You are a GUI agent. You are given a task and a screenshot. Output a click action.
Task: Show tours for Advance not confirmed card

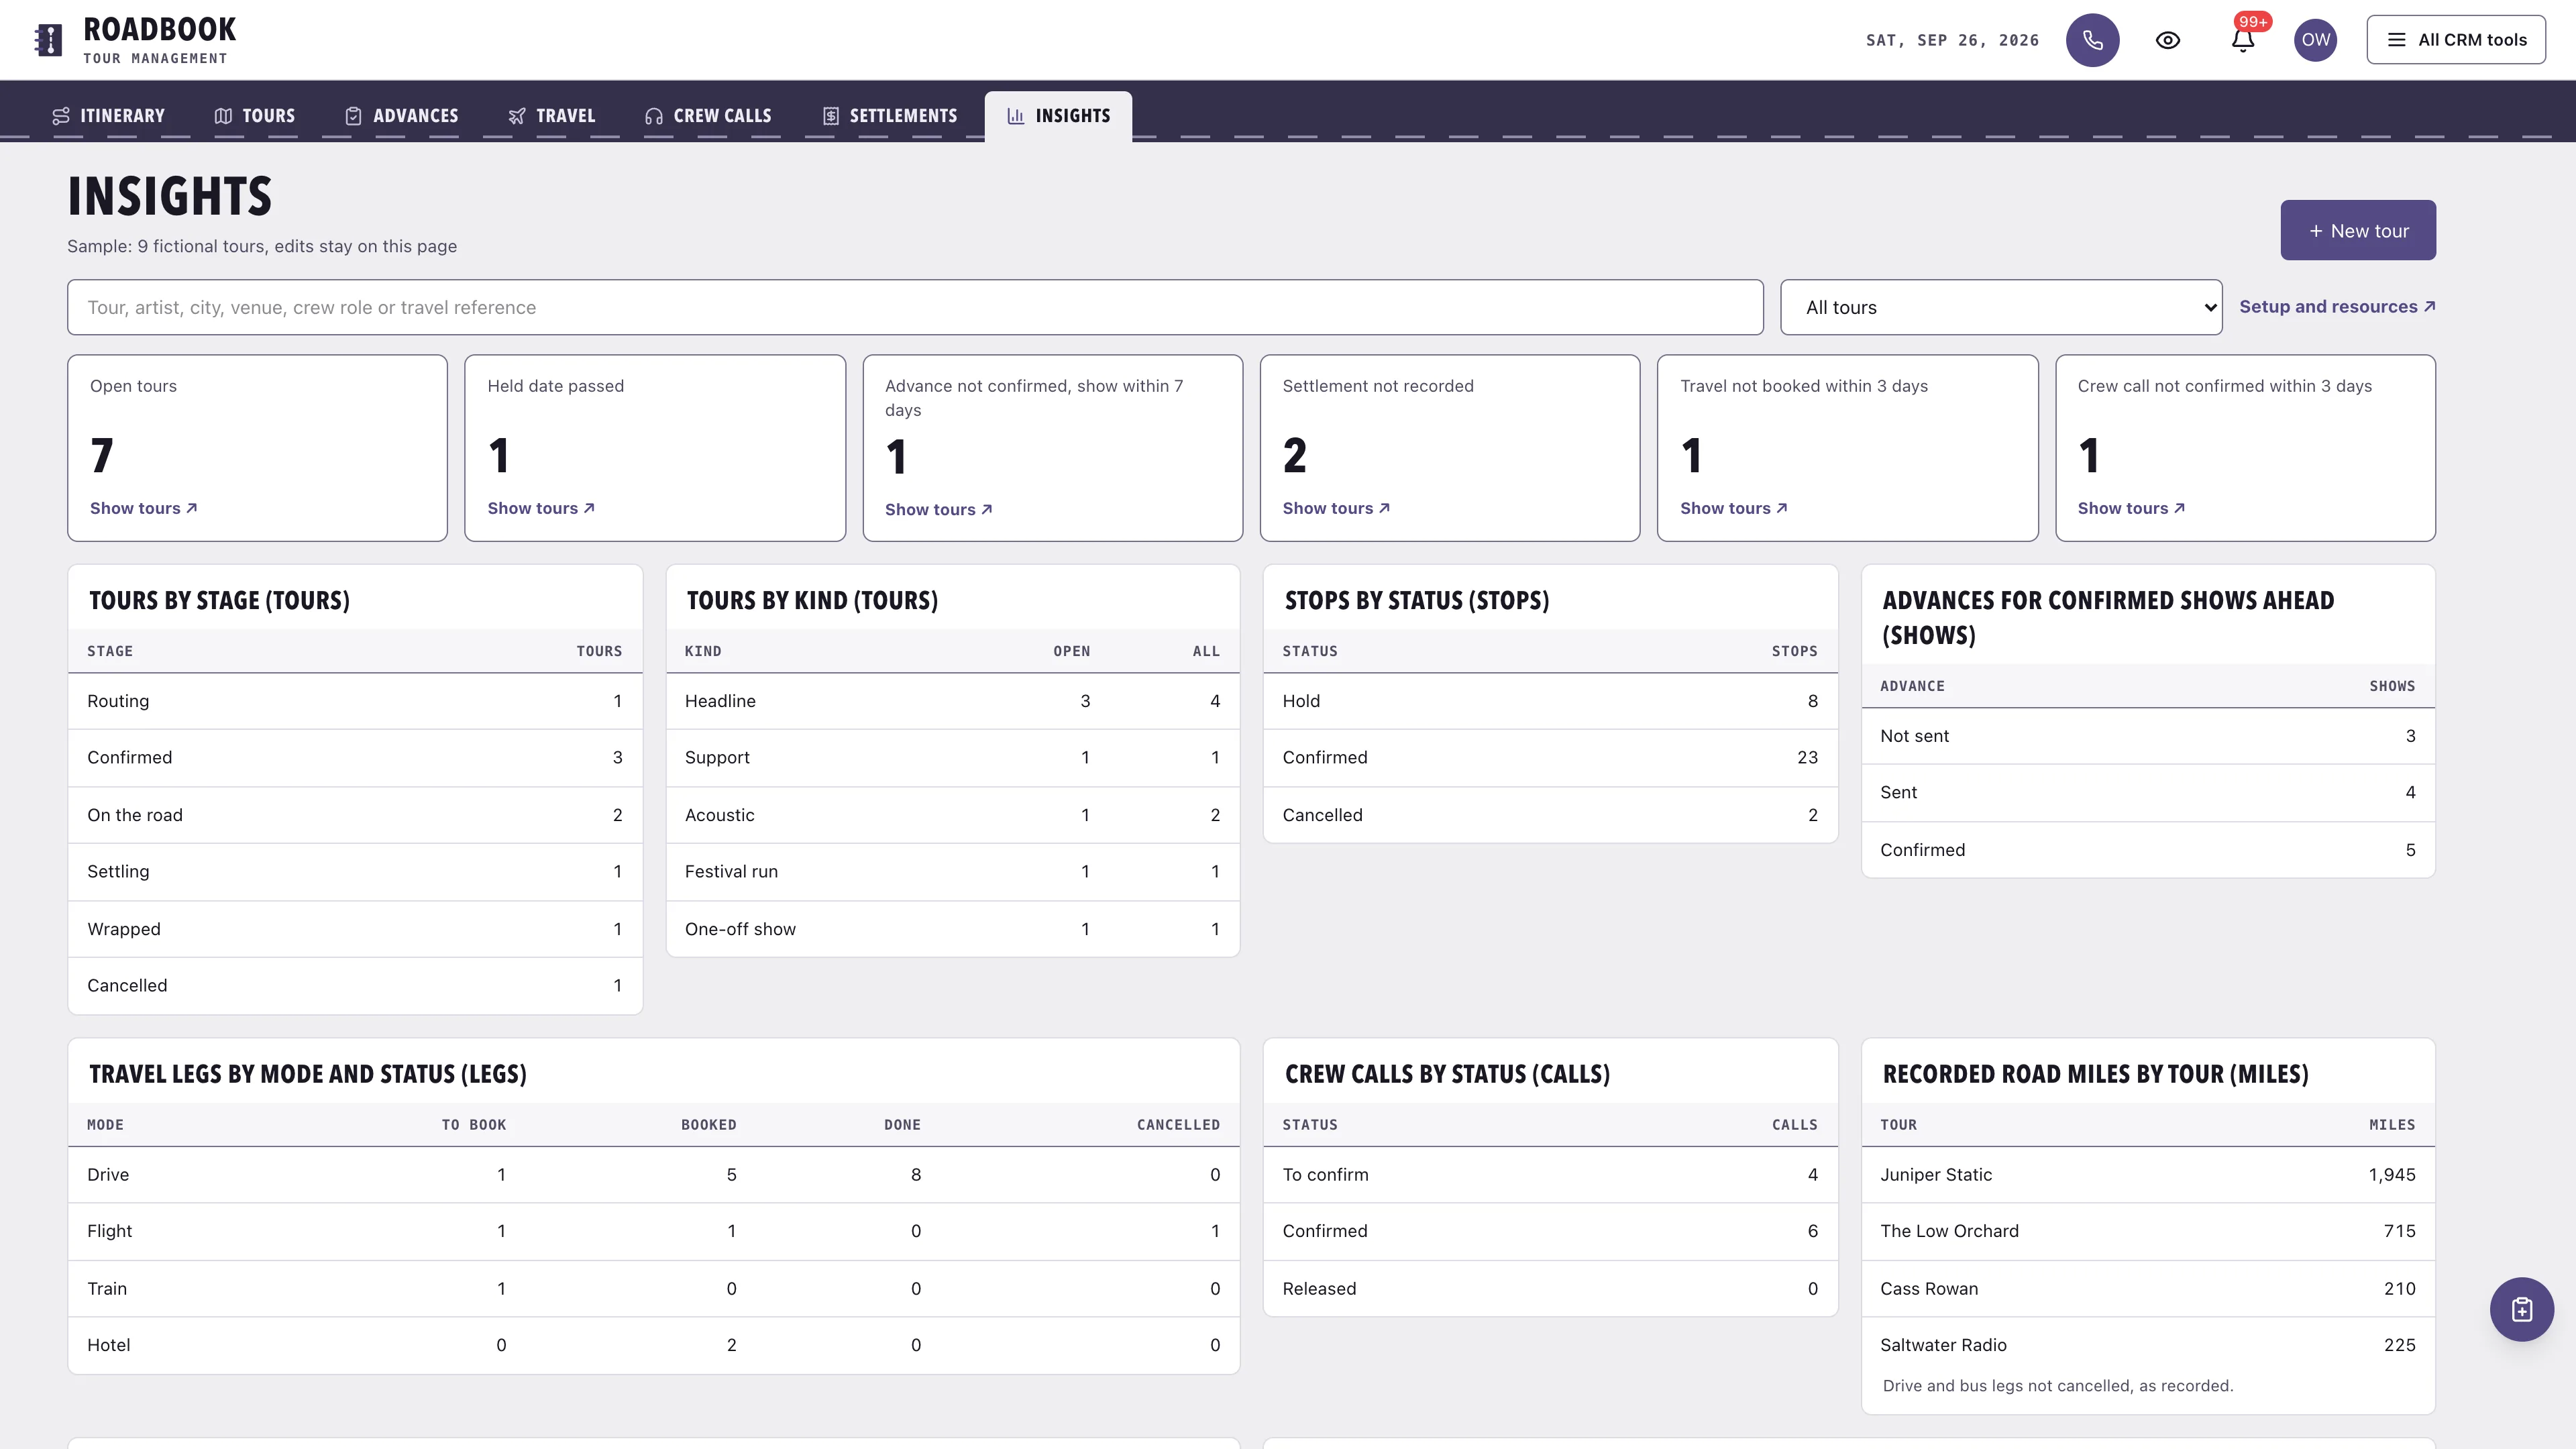point(938,509)
